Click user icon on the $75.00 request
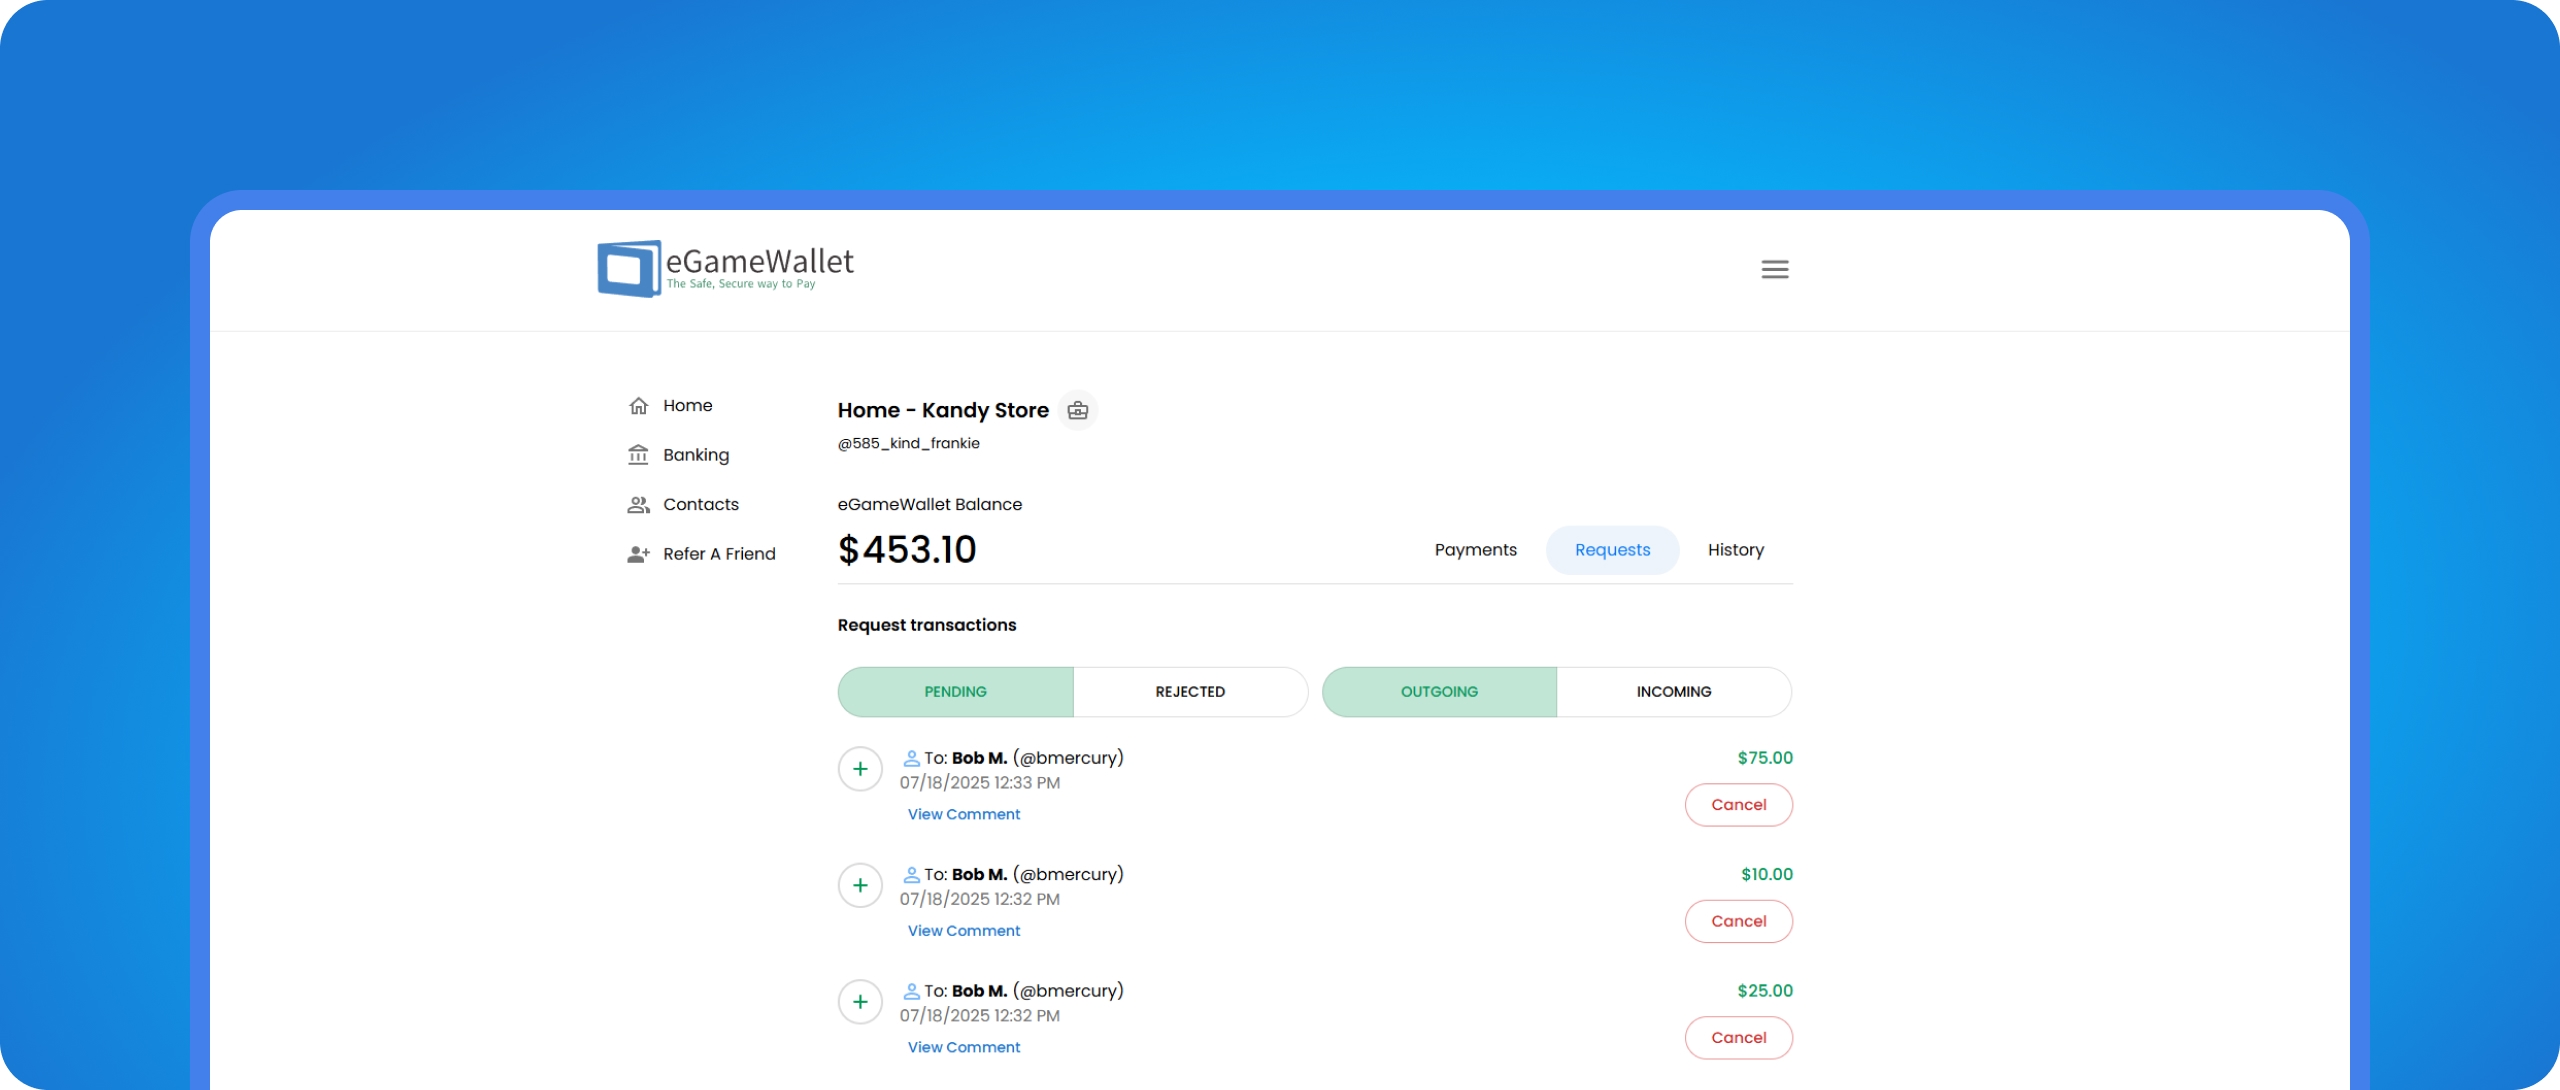2560x1090 pixels. tap(911, 758)
